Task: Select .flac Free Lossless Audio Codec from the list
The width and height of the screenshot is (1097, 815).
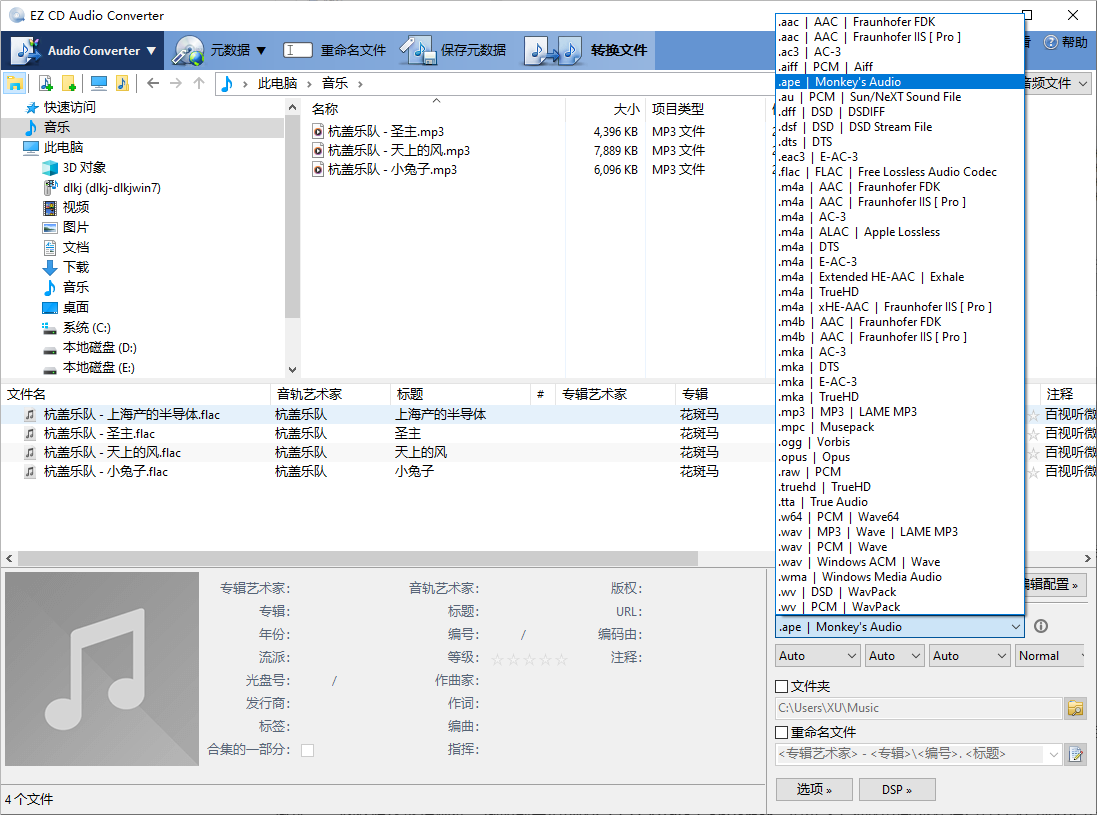Action: point(888,172)
